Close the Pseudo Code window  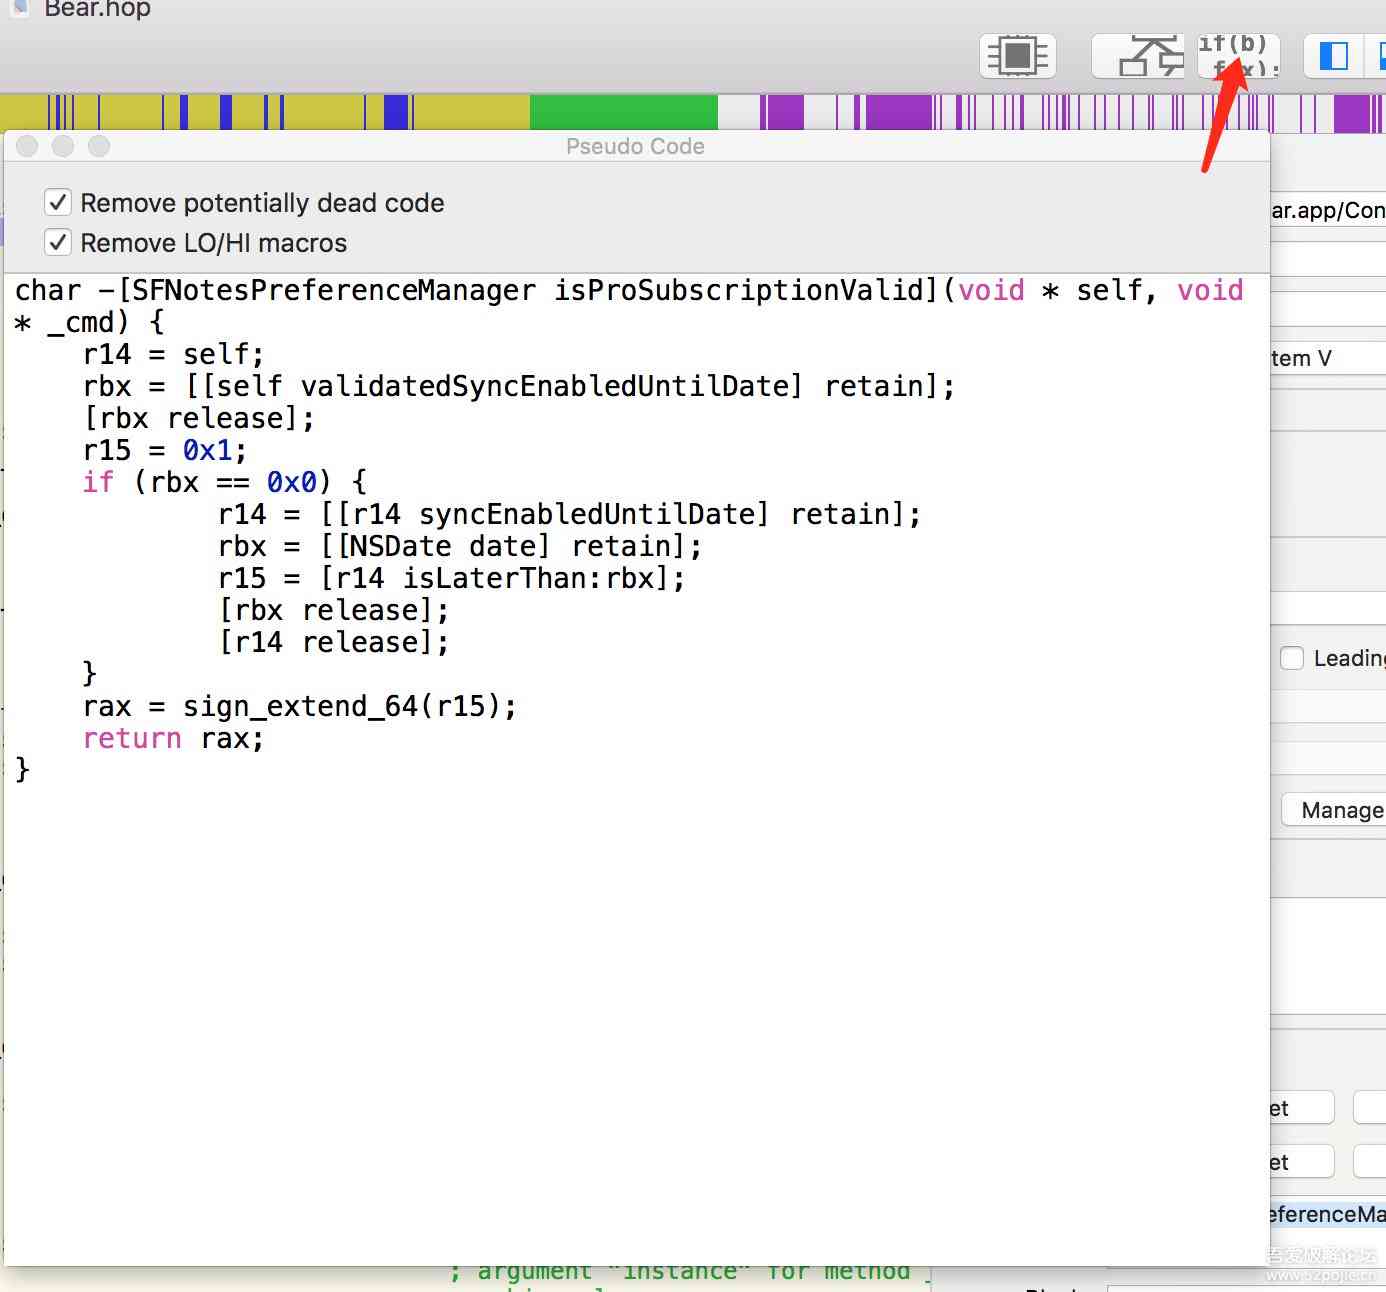27,146
